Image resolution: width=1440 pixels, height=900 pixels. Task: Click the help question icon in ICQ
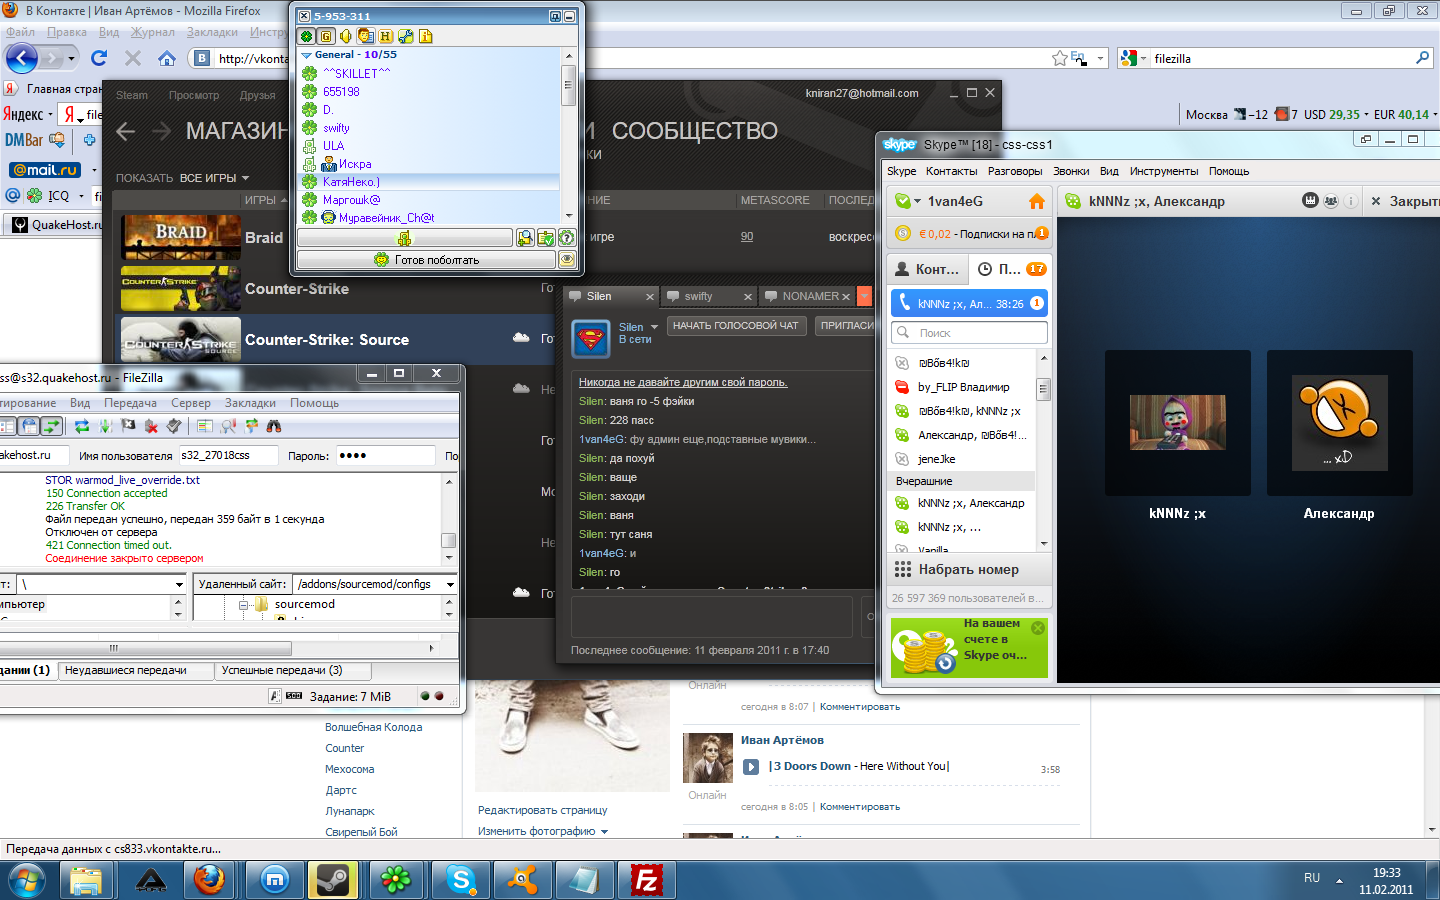pos(567,238)
